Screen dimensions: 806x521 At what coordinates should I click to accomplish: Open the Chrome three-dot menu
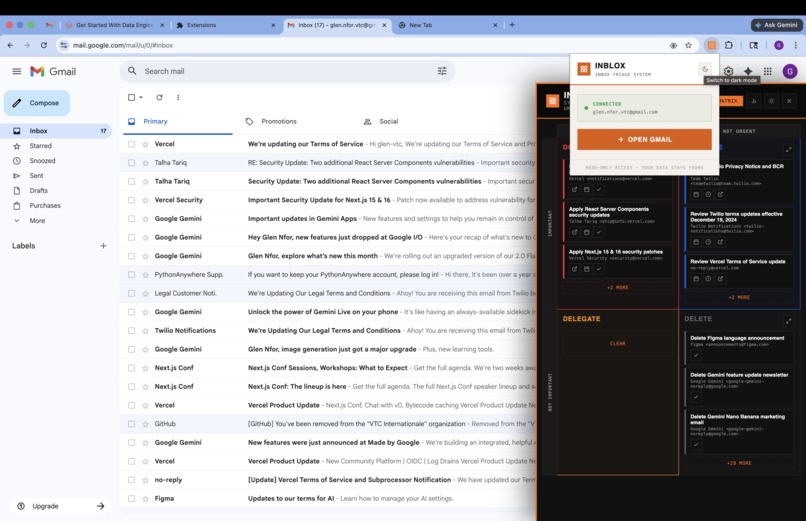[796, 45]
